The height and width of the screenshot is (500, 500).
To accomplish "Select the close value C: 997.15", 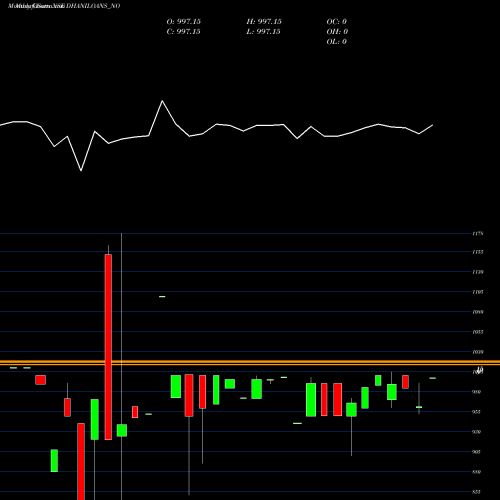I will pos(184,32).
